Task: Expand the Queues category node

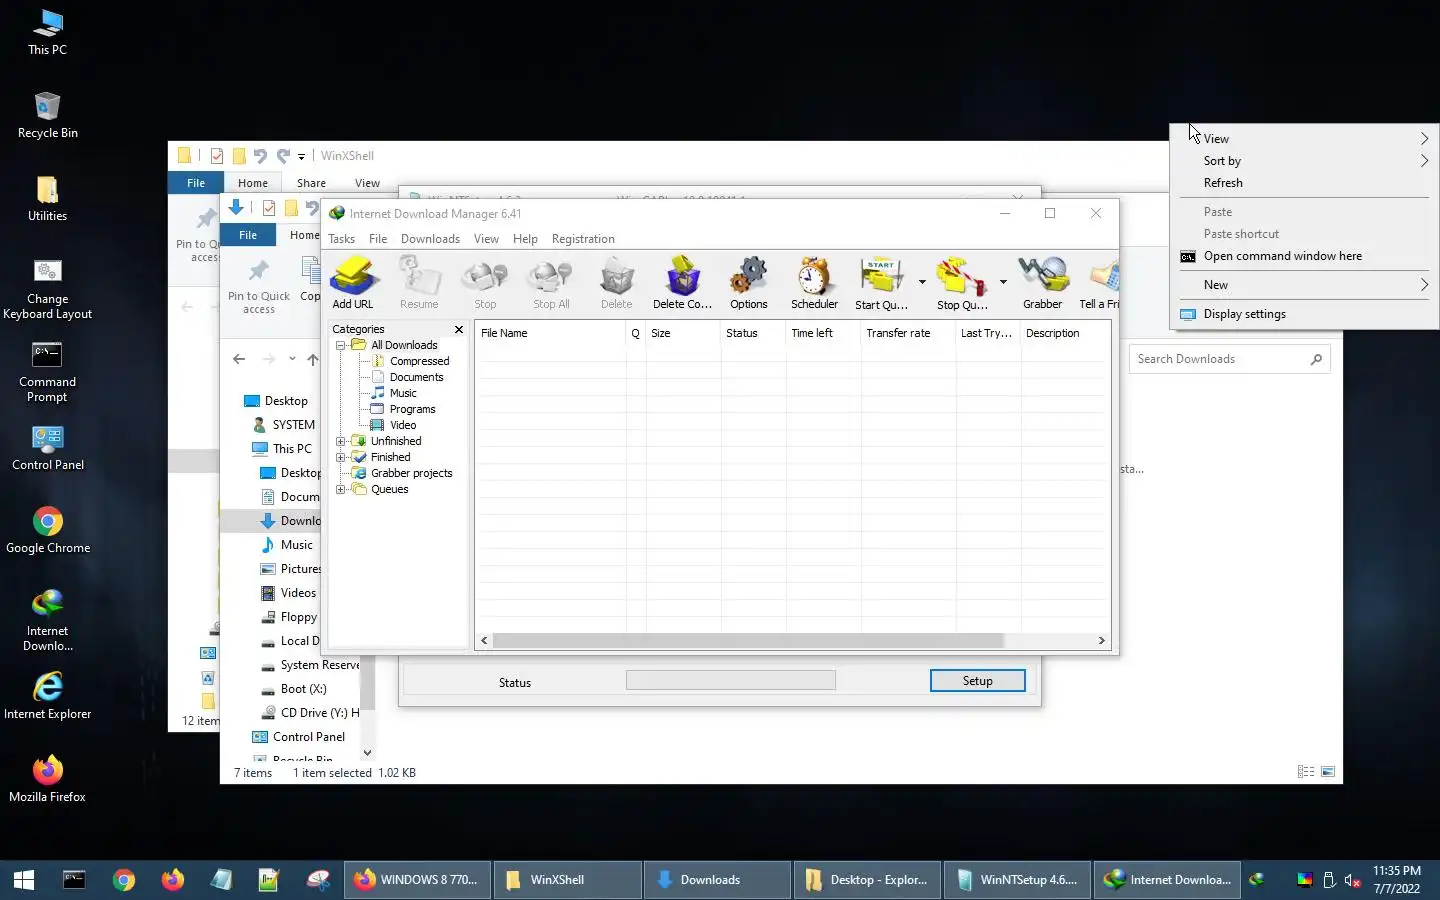Action: 340,489
